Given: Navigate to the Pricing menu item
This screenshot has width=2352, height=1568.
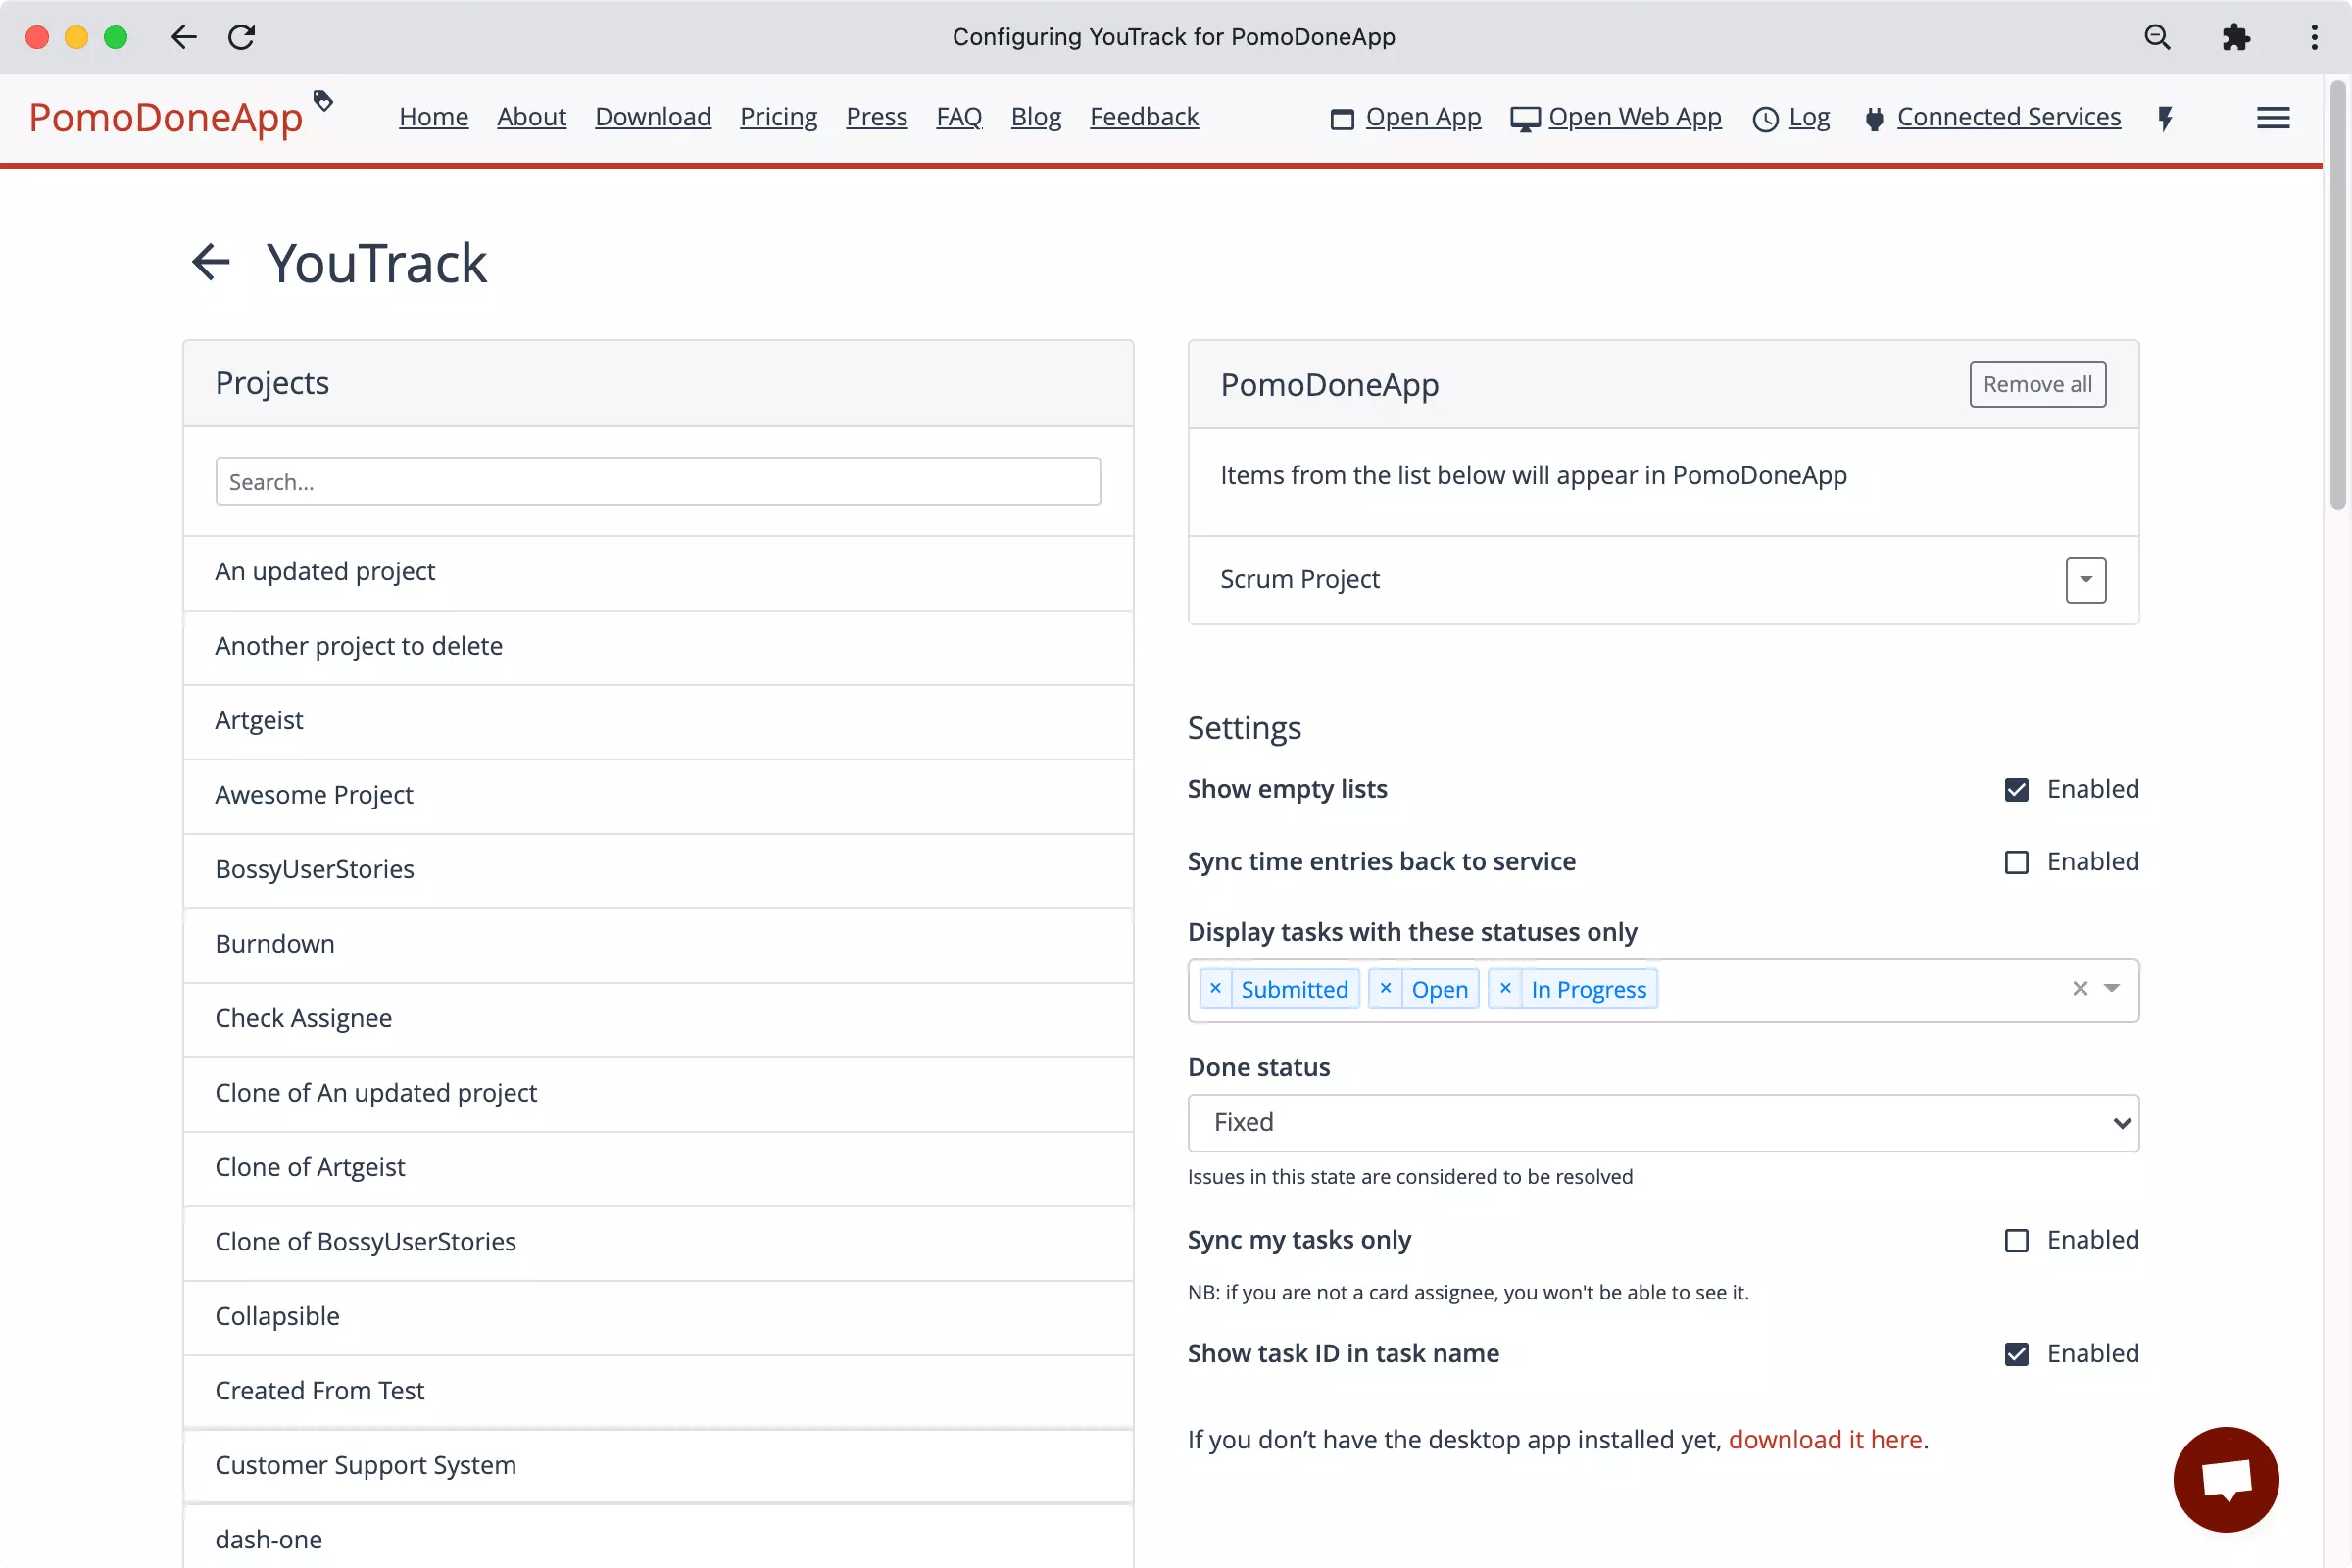Looking at the screenshot, I should pyautogui.click(x=777, y=116).
